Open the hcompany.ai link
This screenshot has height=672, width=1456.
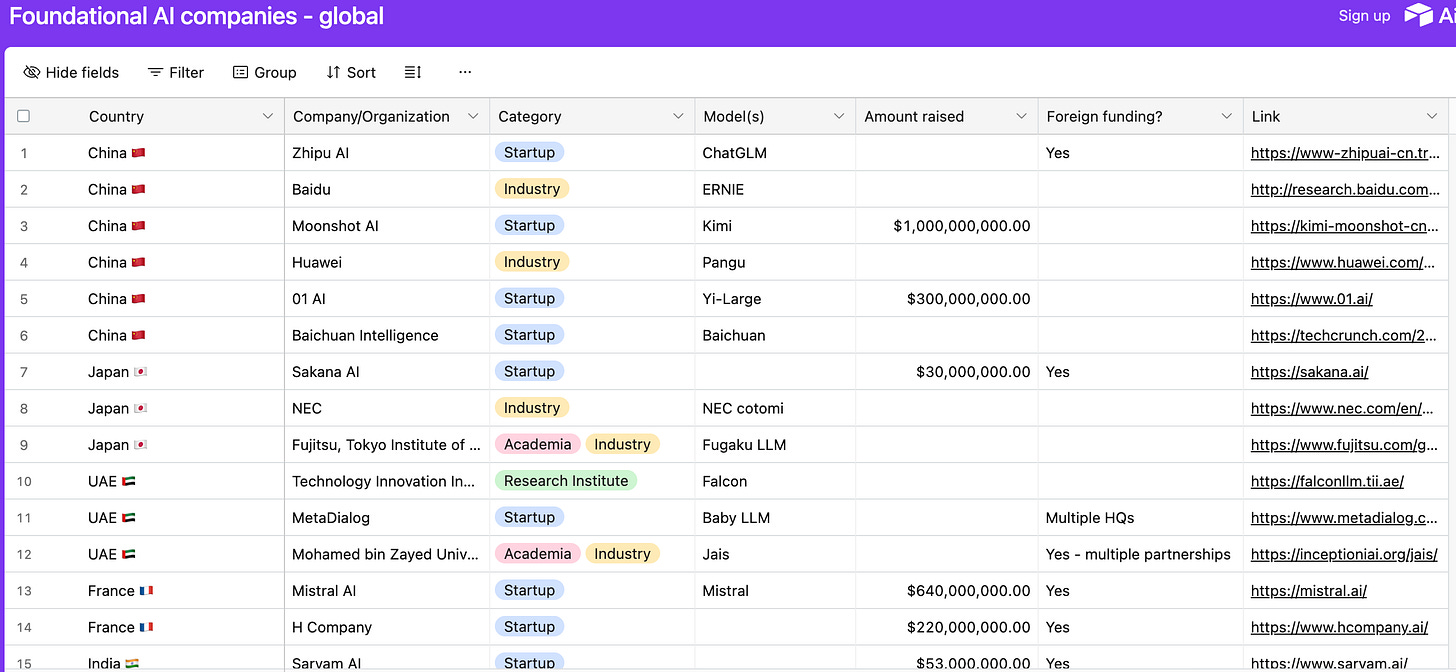tap(1339, 627)
